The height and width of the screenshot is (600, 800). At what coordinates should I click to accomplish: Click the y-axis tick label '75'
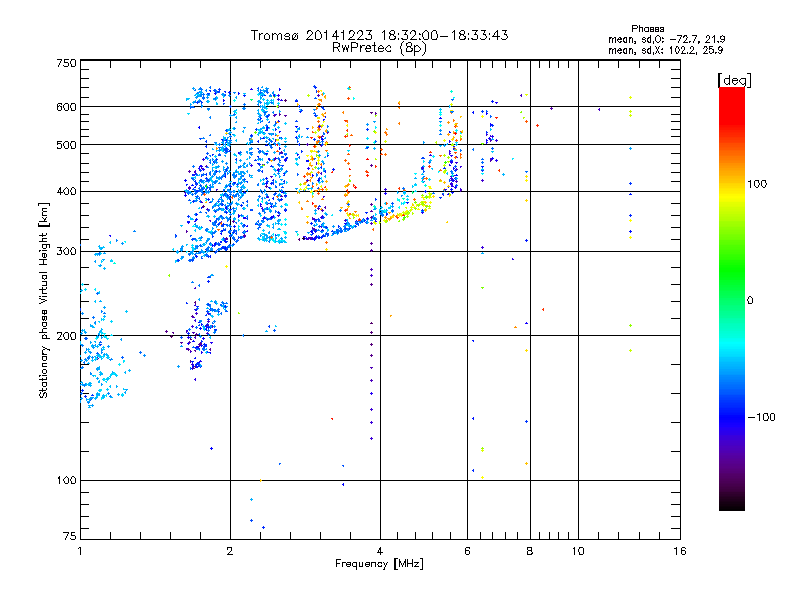[x=70, y=536]
